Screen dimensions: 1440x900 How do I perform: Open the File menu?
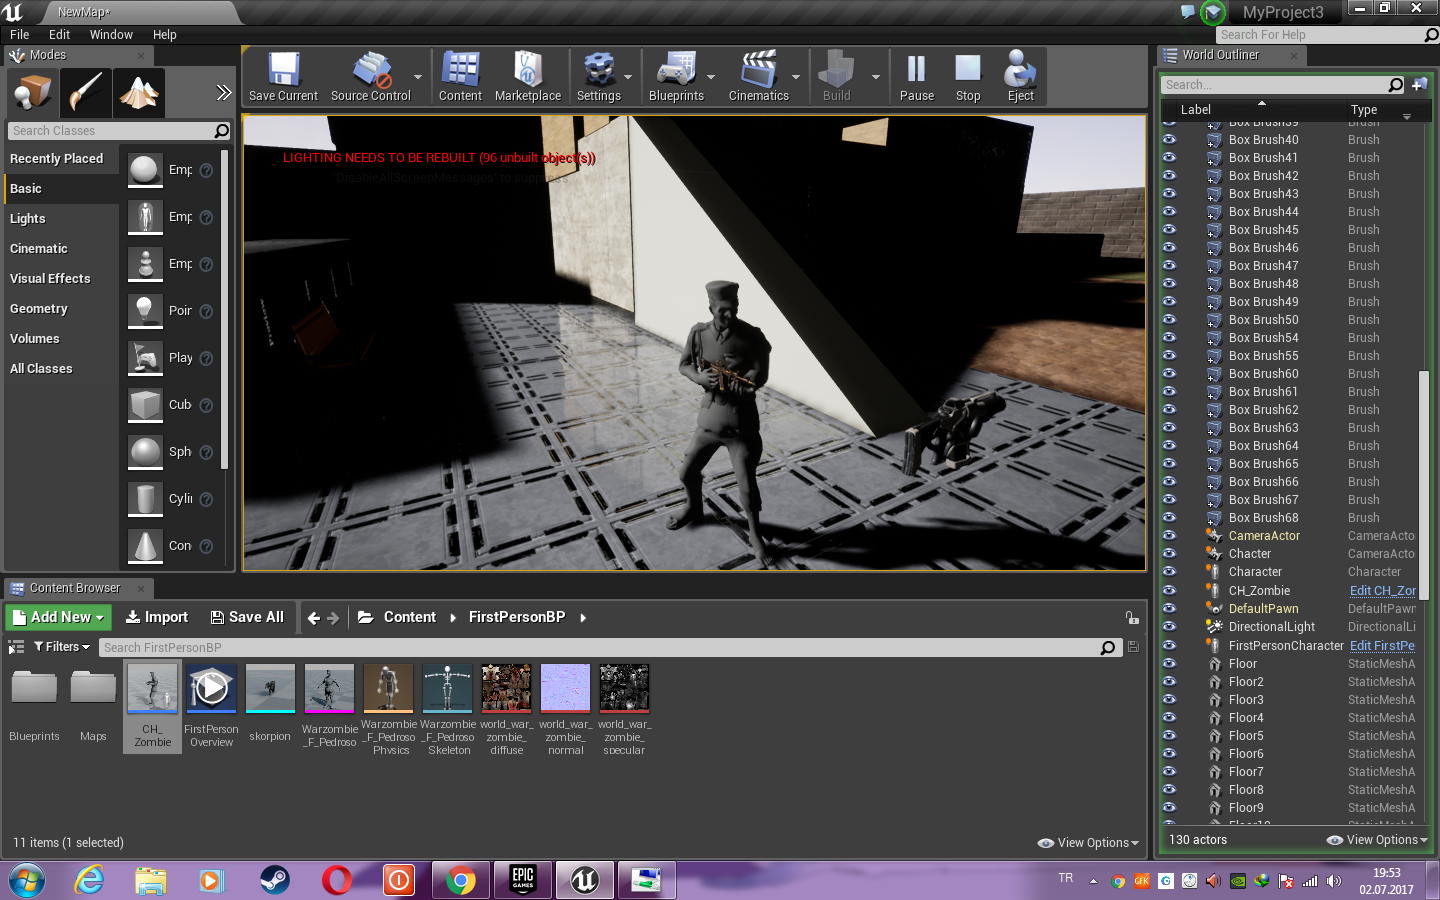[x=20, y=34]
